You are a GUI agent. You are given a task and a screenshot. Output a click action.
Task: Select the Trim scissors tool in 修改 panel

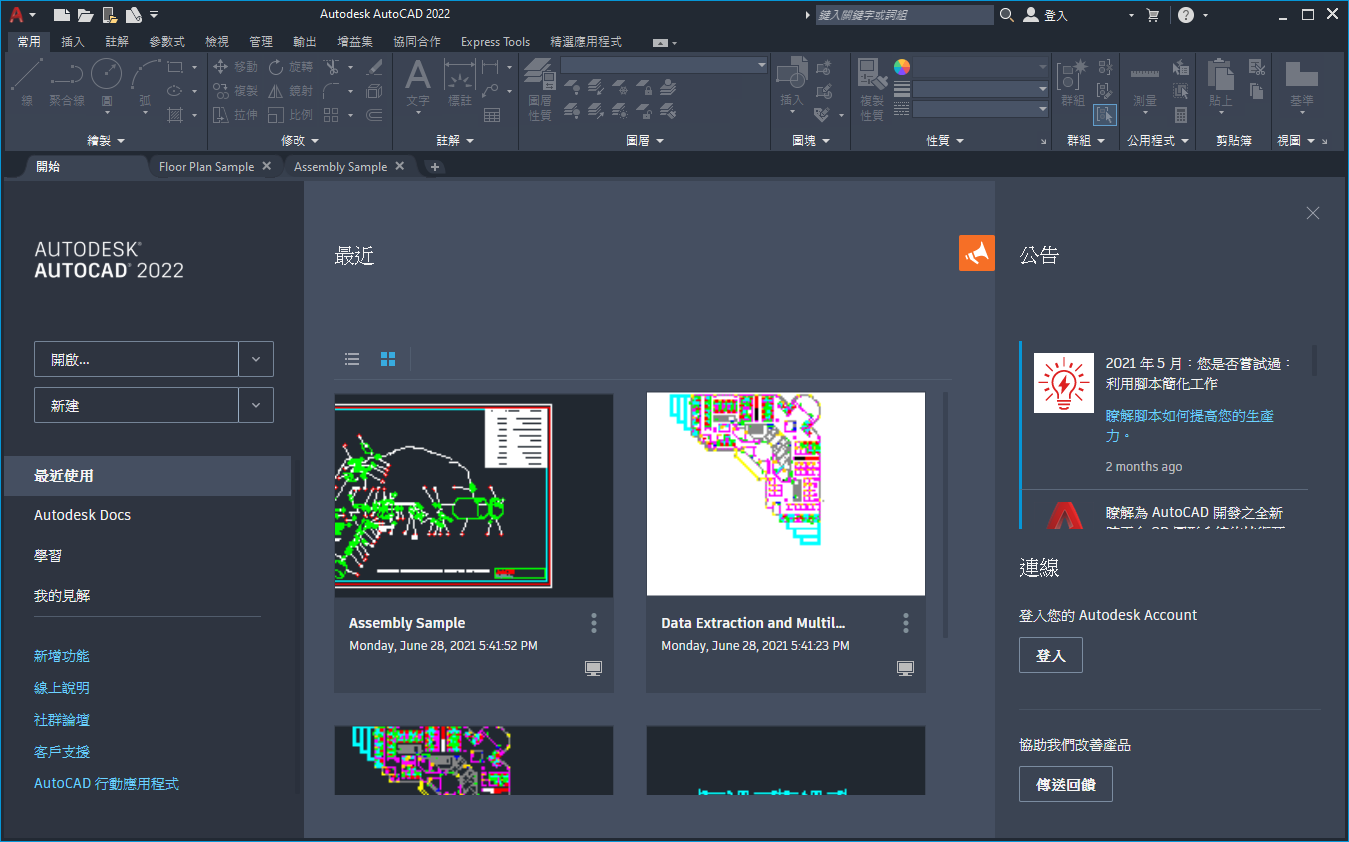330,67
